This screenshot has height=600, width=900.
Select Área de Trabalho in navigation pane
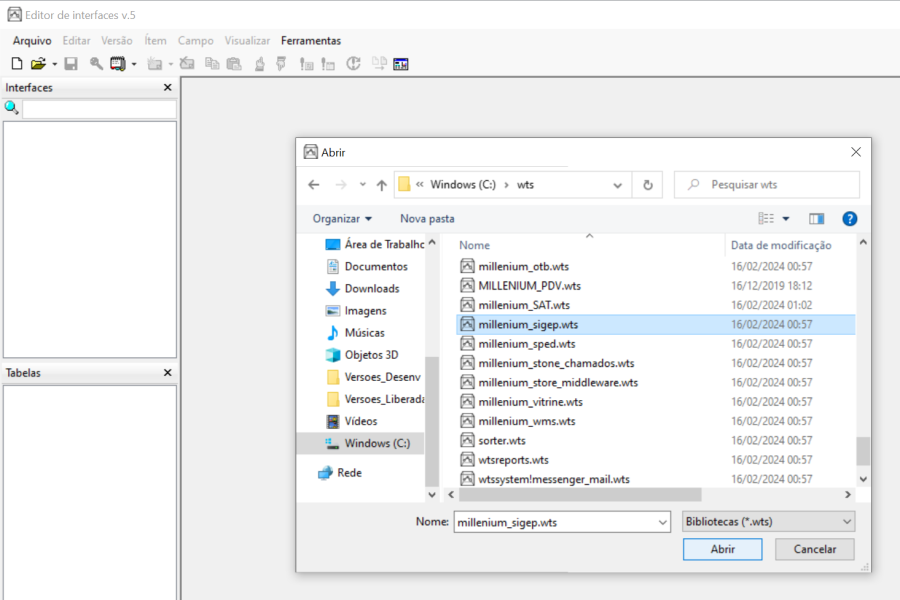tap(375, 245)
